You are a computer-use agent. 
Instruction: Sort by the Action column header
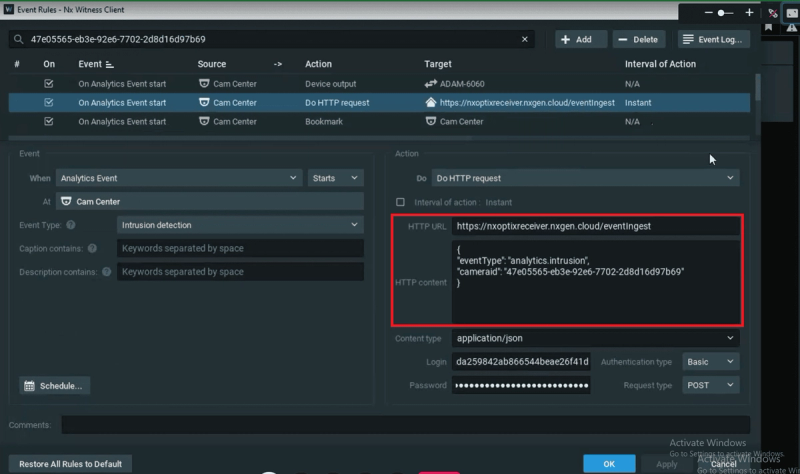[318, 64]
